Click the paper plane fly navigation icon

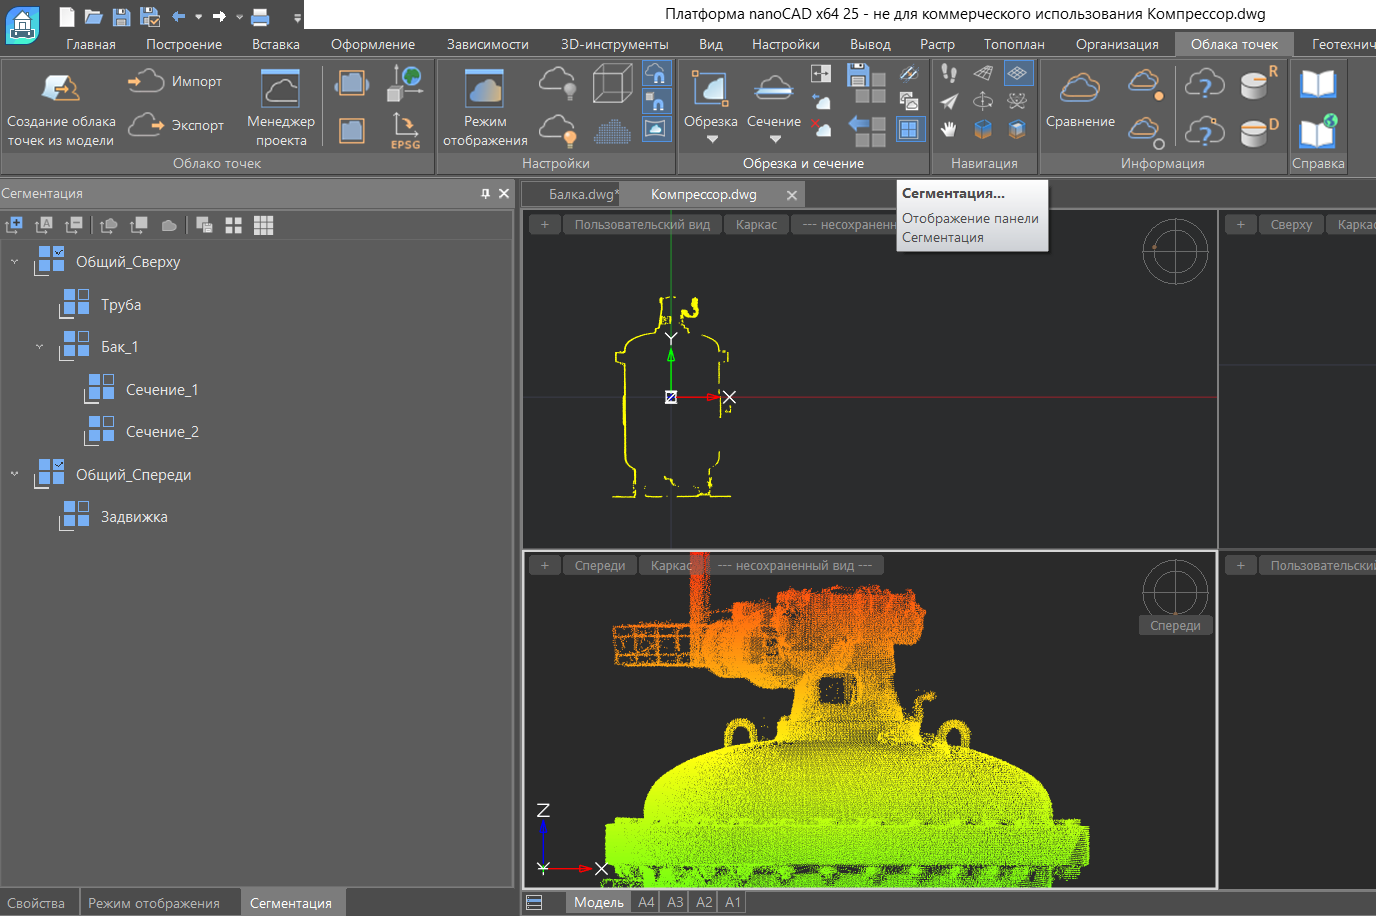coord(949,101)
